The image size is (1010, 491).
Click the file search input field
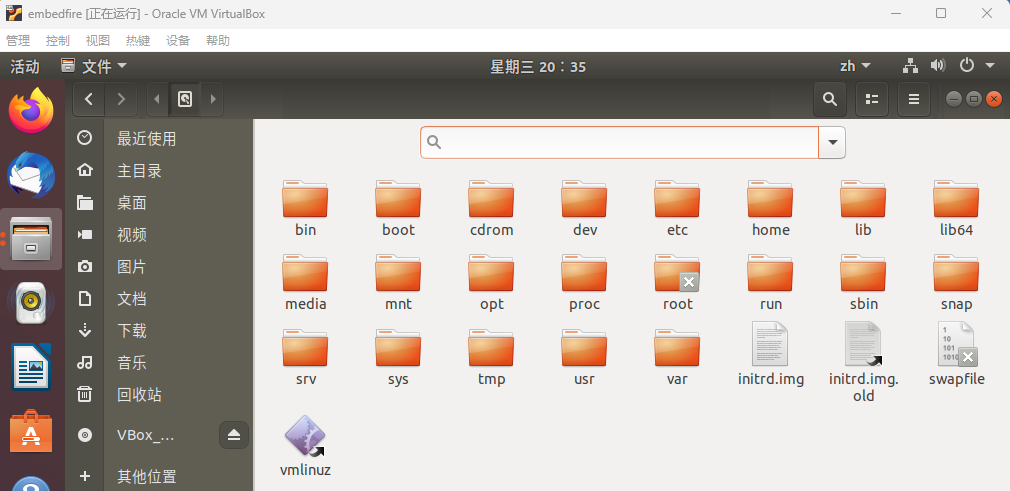[619, 142]
